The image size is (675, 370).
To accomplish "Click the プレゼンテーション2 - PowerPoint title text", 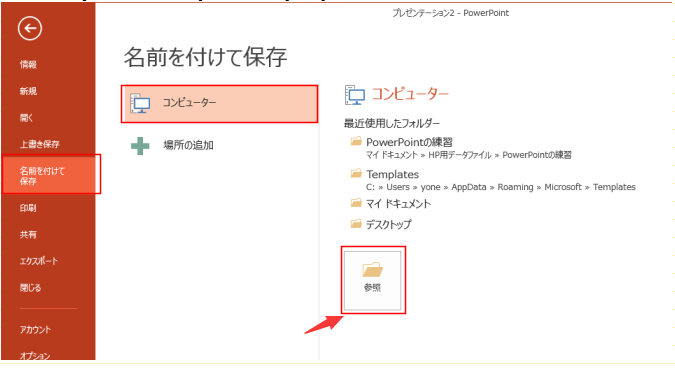I will (450, 13).
